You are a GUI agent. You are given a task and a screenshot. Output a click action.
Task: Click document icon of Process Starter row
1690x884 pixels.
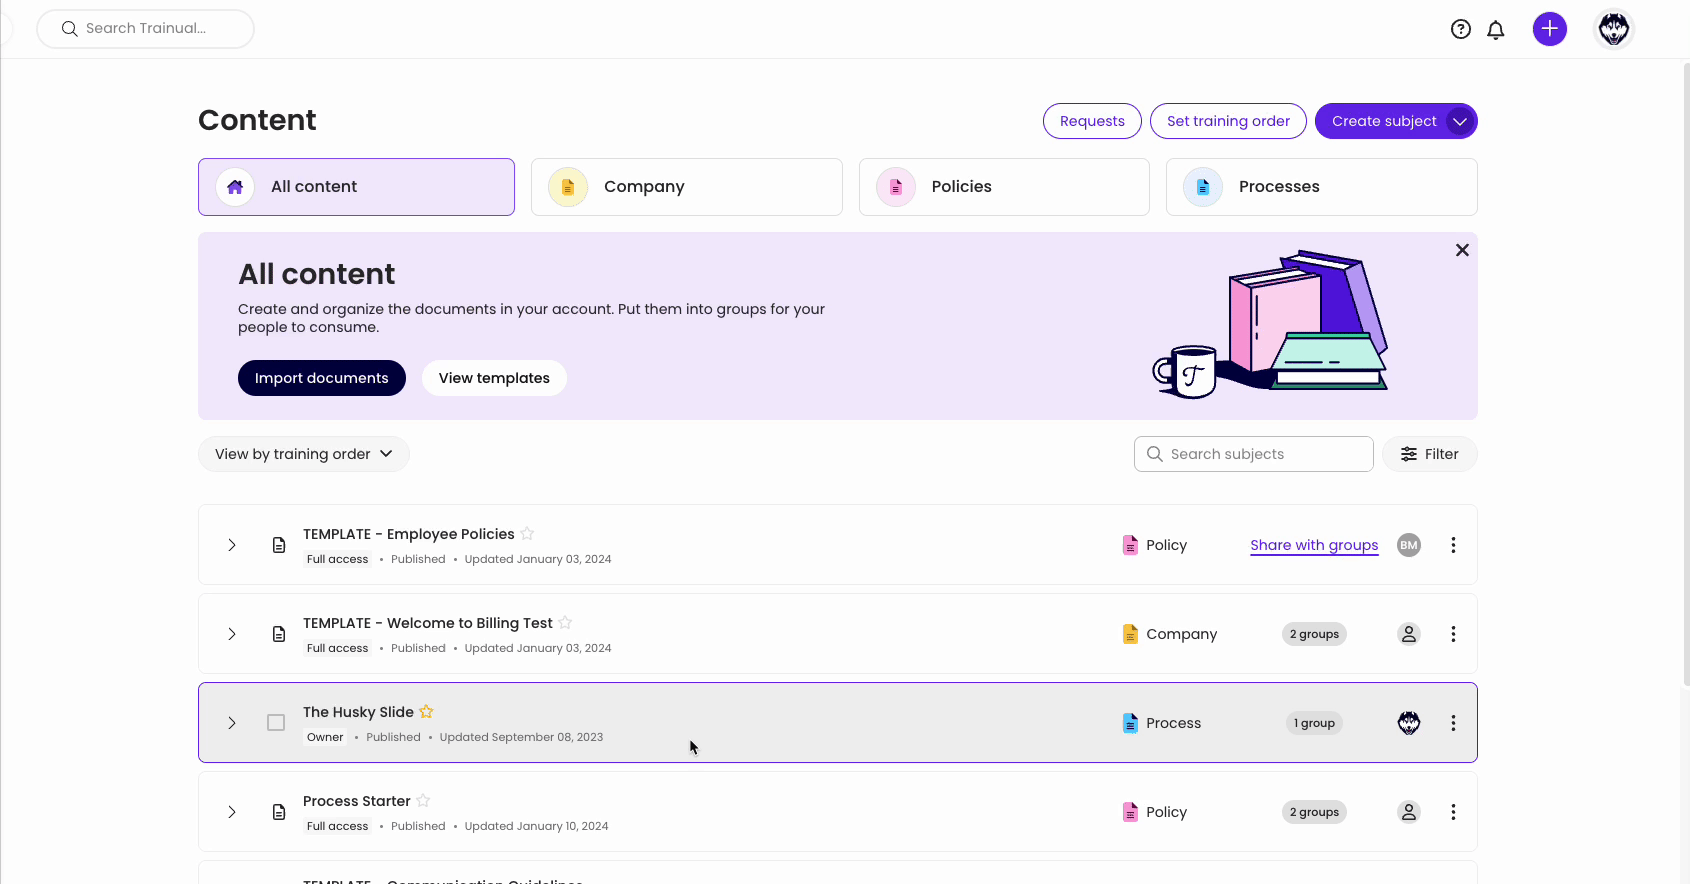tap(279, 812)
